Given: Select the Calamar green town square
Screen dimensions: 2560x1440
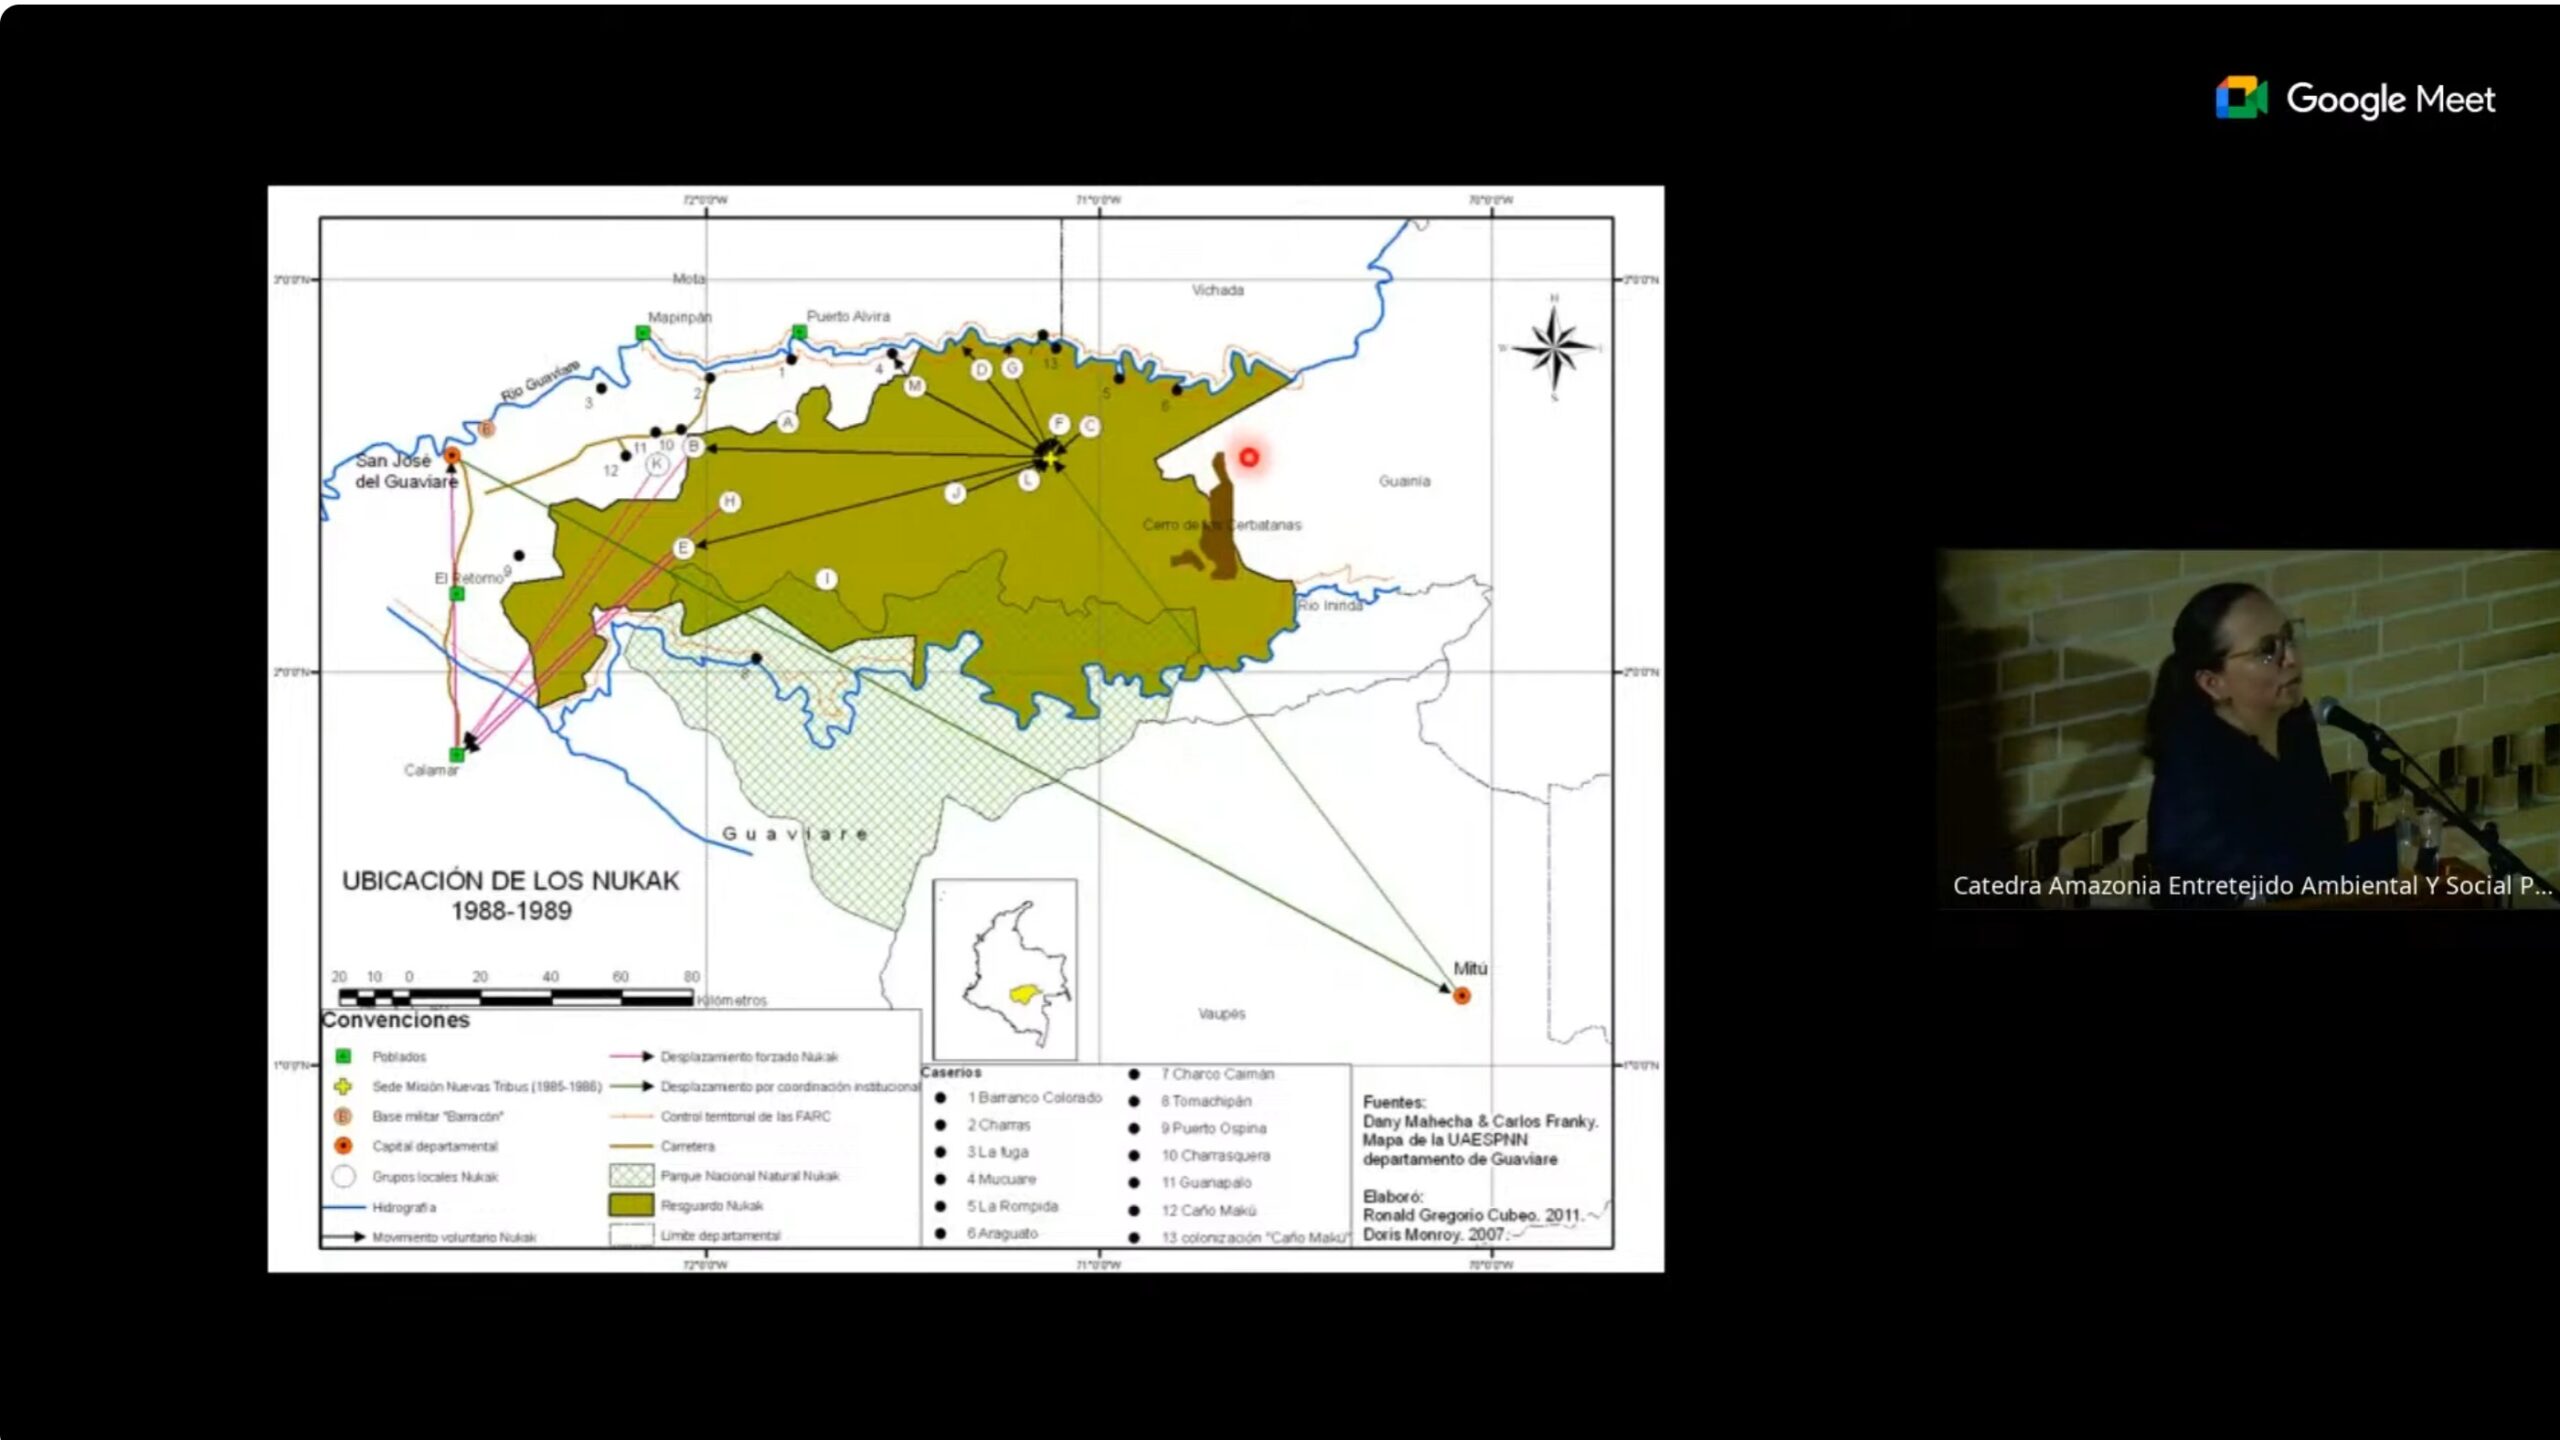Looking at the screenshot, I should pos(456,754).
